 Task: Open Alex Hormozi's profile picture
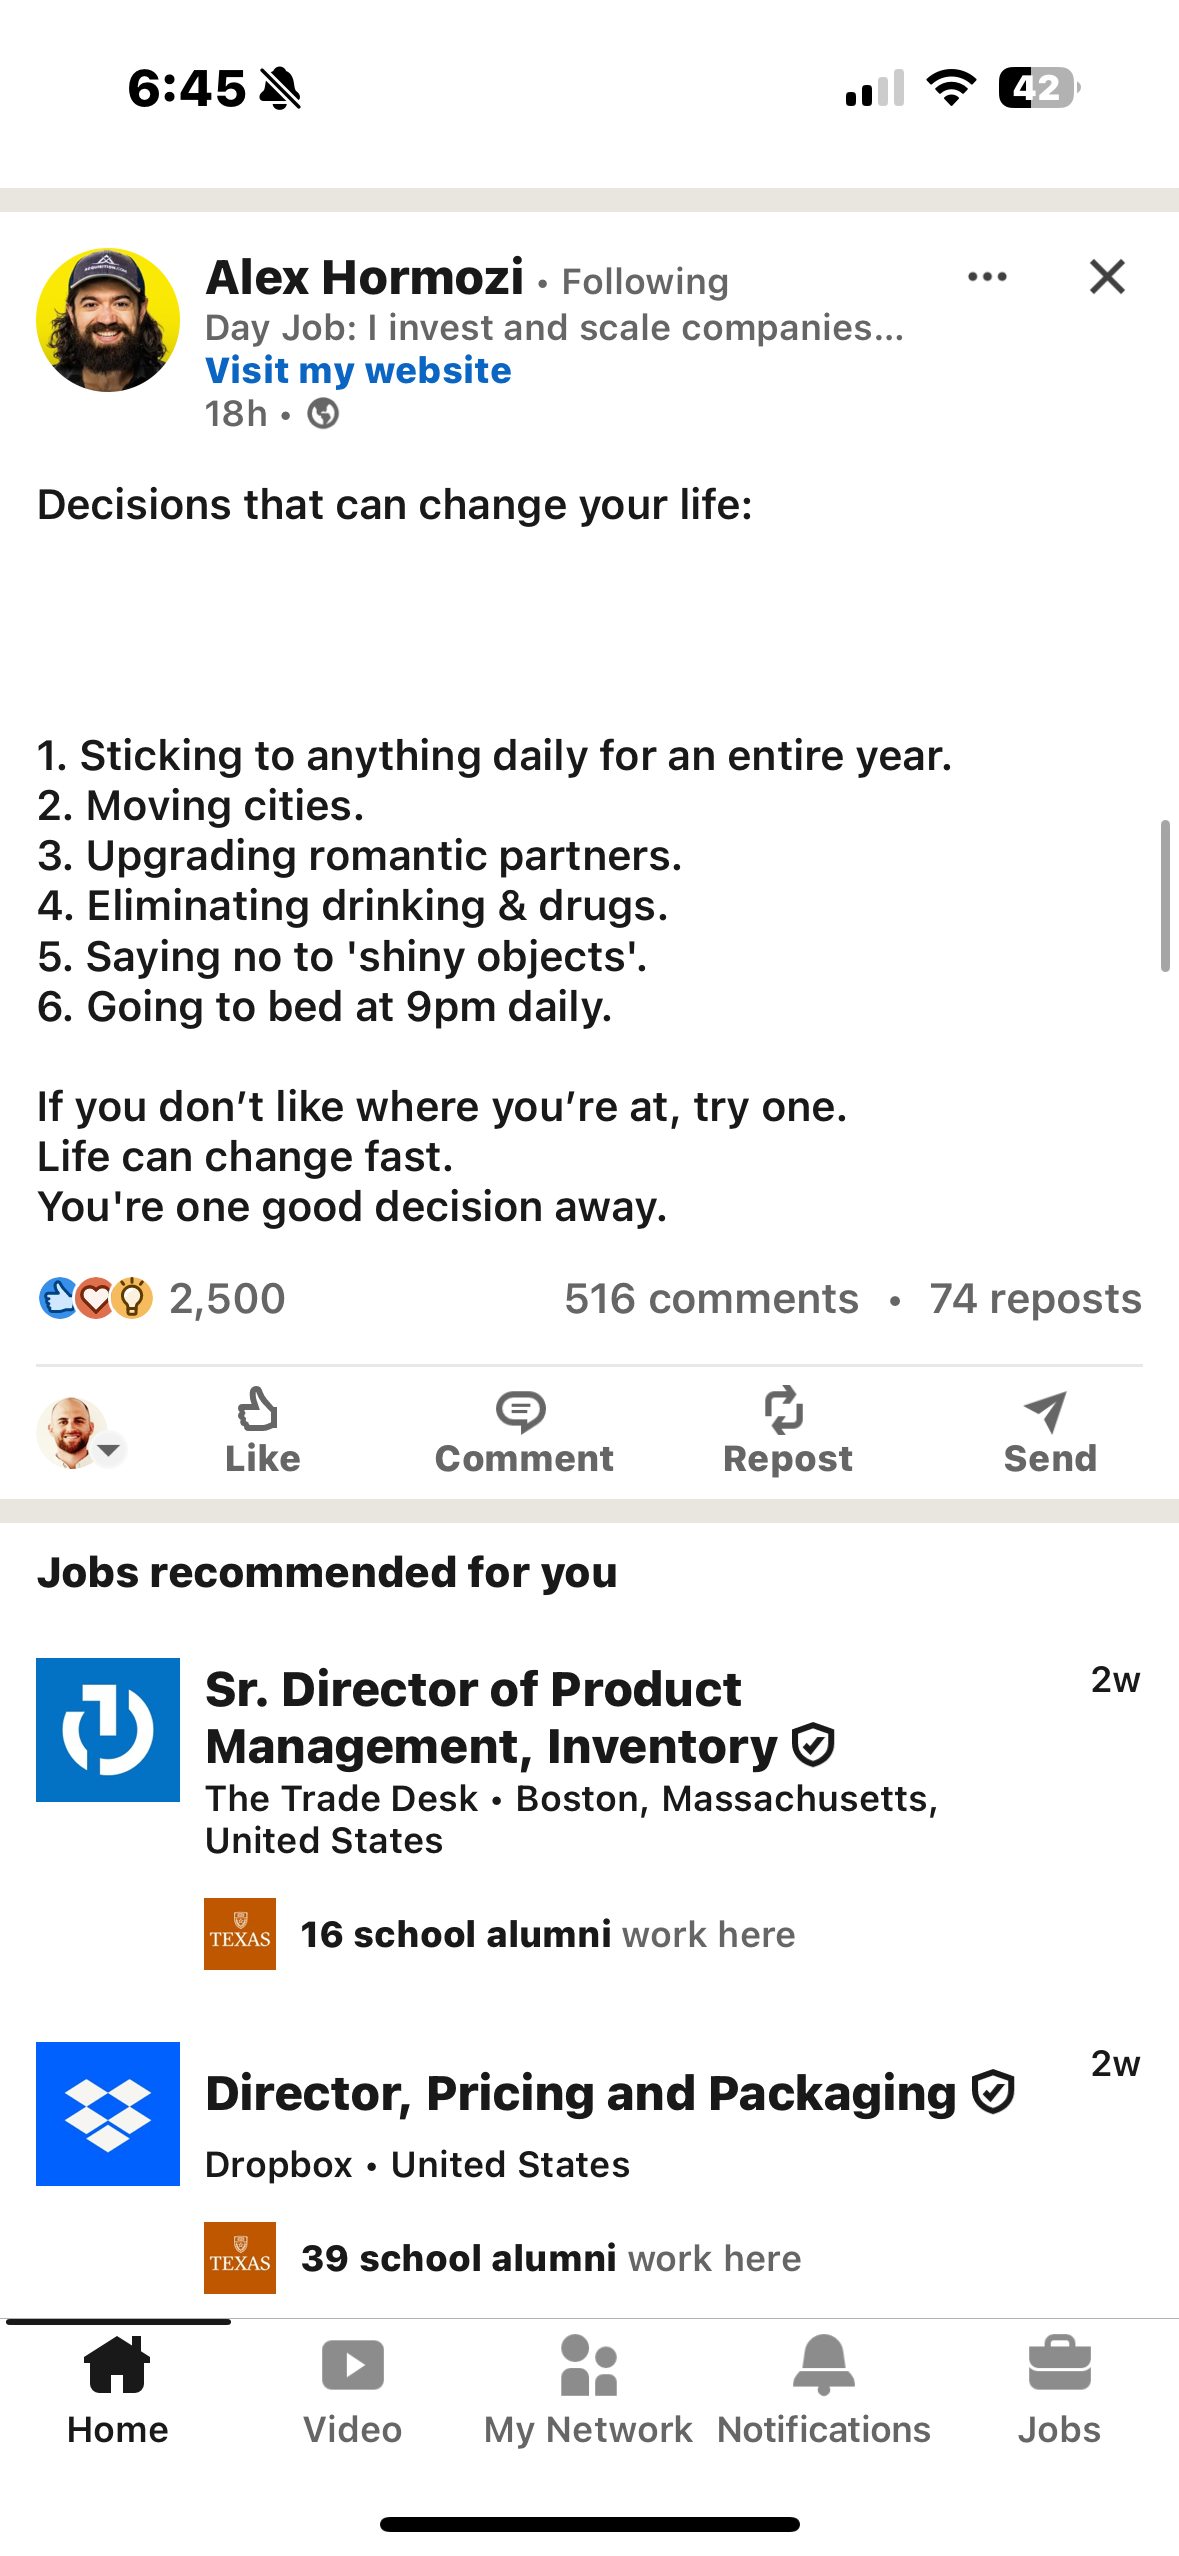tap(108, 320)
